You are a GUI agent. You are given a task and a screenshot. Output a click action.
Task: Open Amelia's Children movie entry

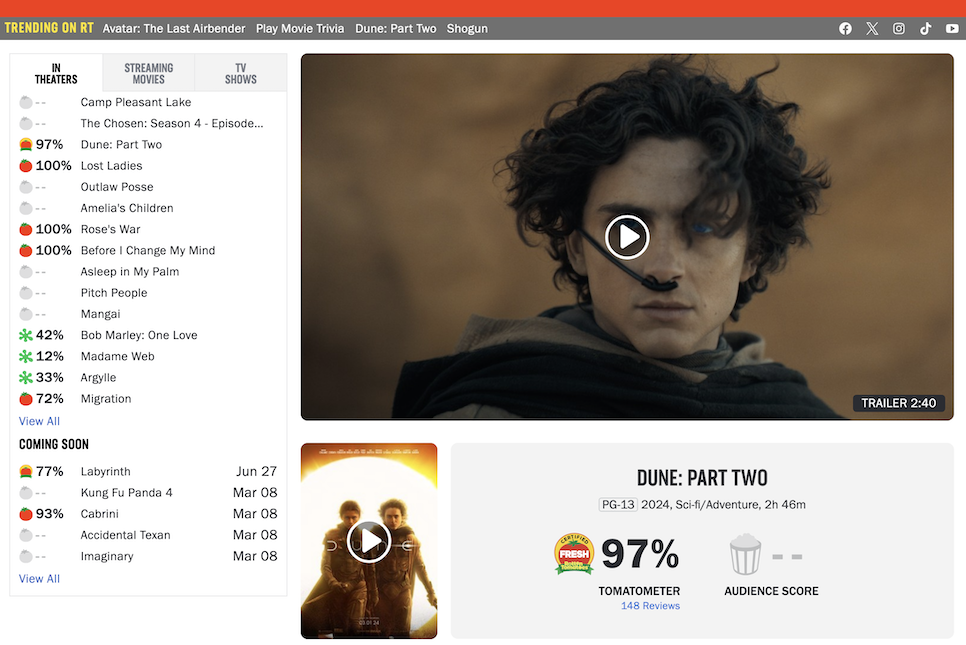(127, 208)
